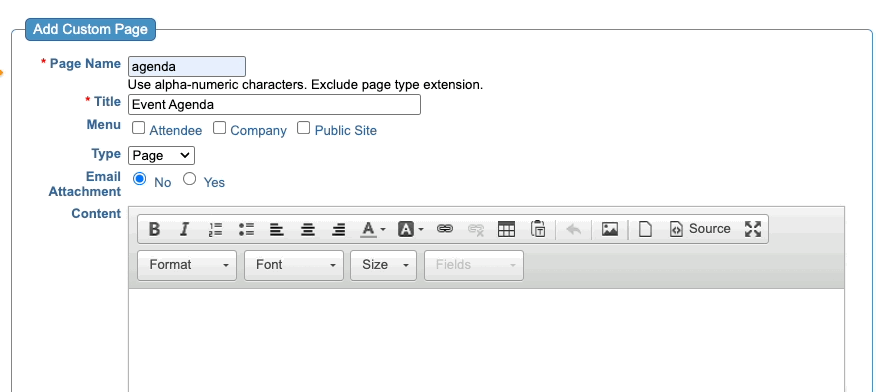Image resolution: width=884 pixels, height=392 pixels.
Task: Open the text color picker
Action: (373, 229)
